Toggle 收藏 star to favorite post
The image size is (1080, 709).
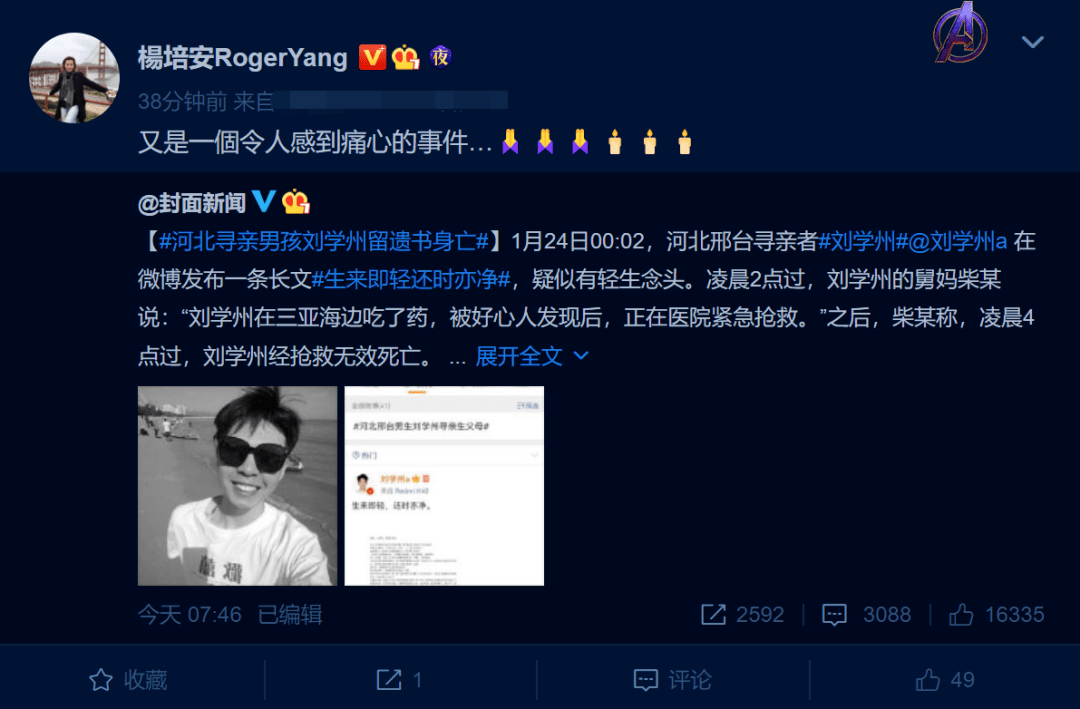(128, 680)
